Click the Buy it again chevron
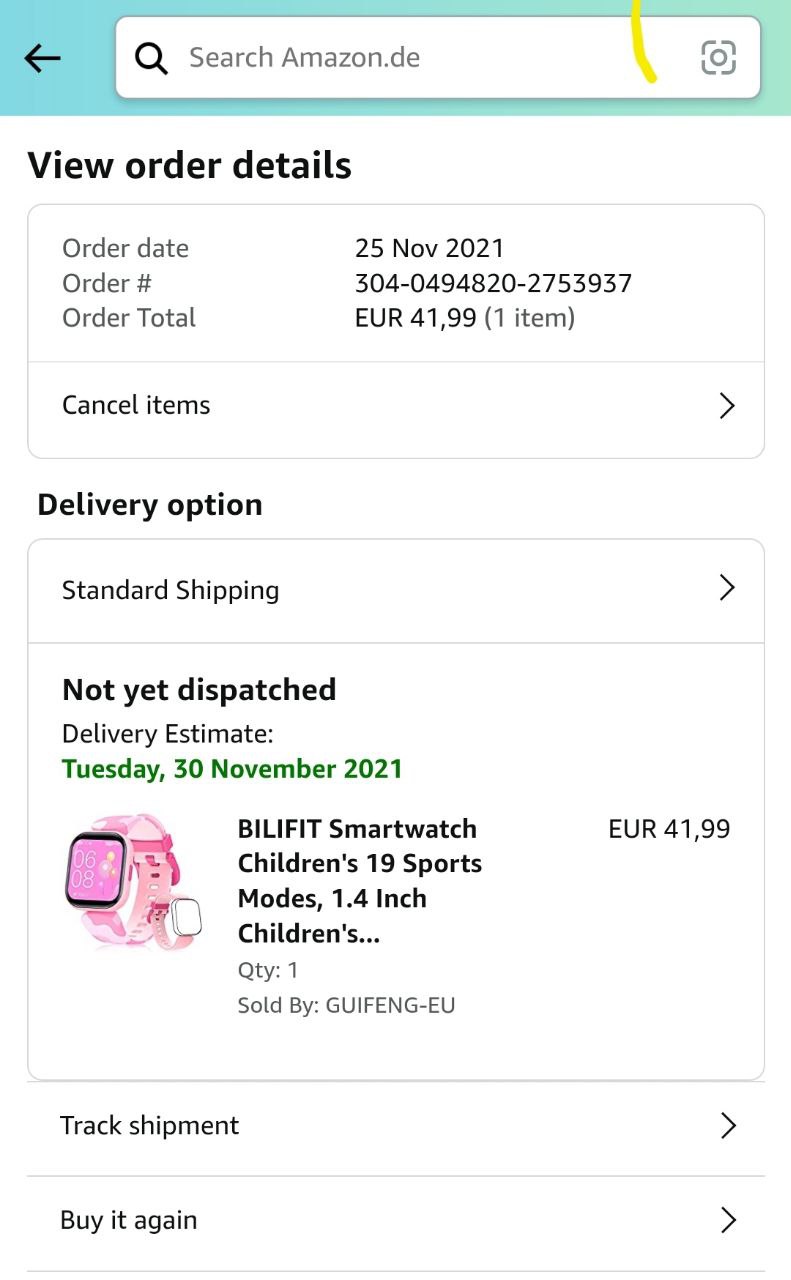Viewport: 791px width, 1280px height. click(x=728, y=1221)
